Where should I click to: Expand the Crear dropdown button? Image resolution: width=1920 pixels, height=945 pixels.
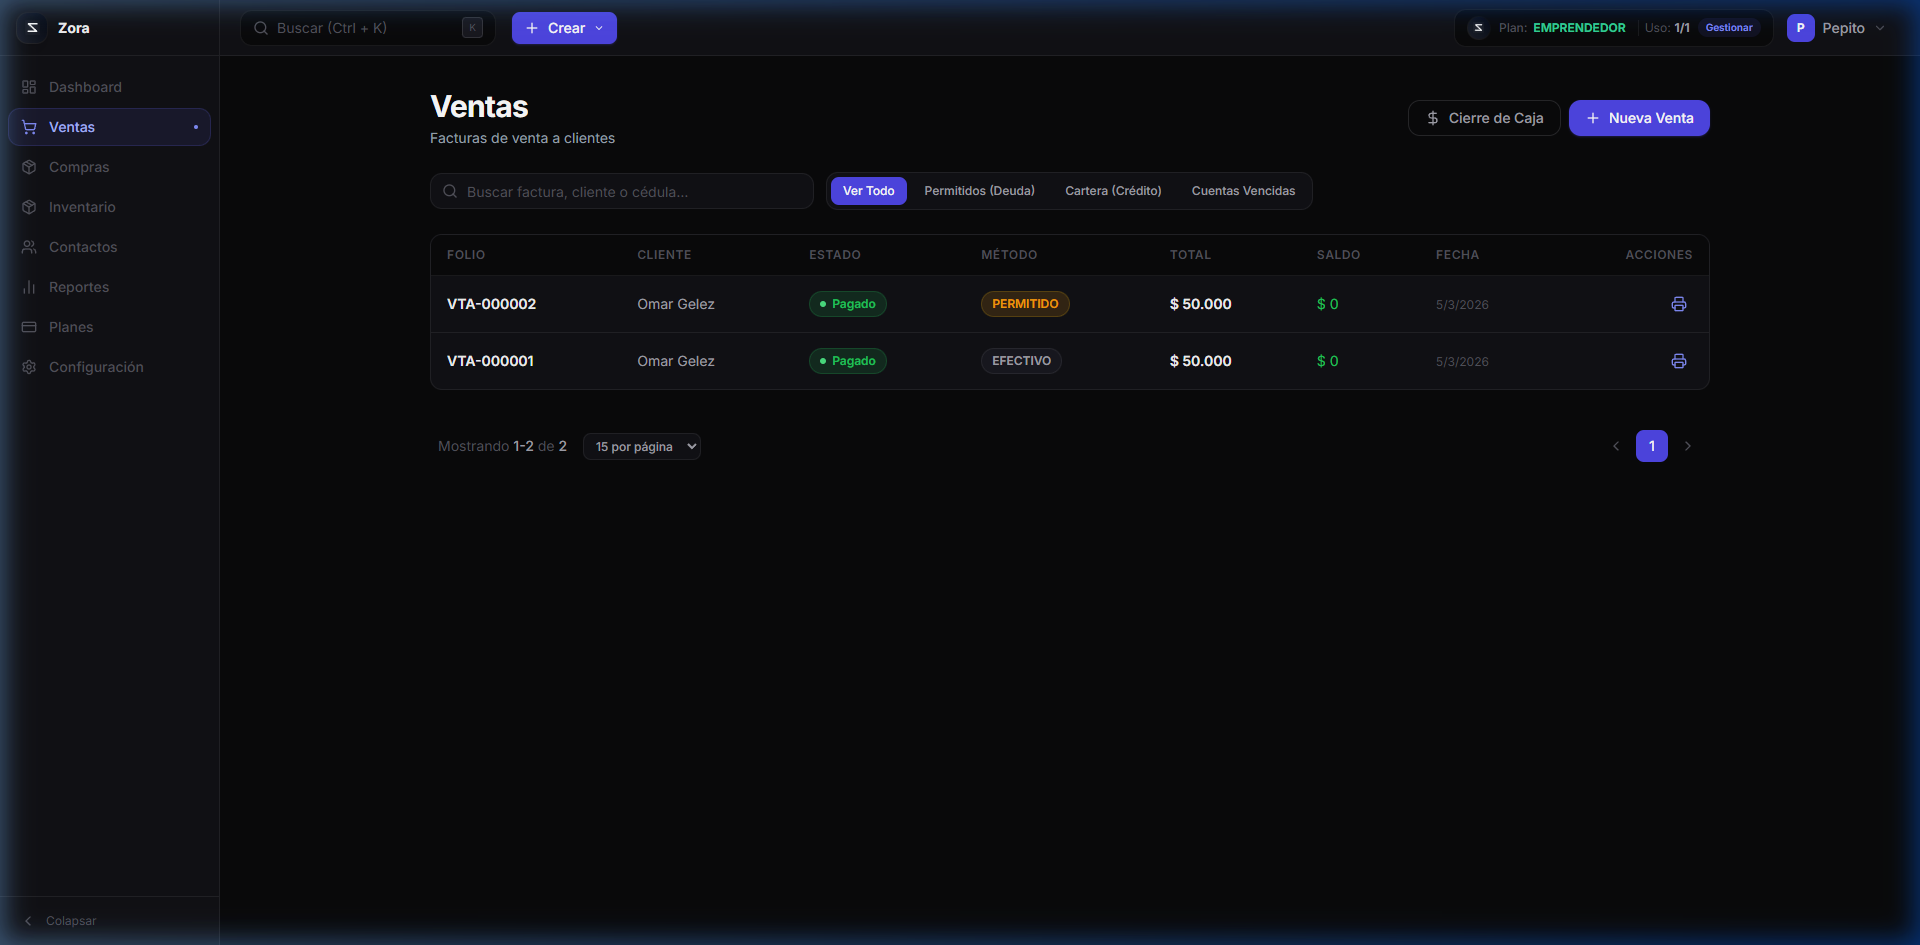[564, 28]
